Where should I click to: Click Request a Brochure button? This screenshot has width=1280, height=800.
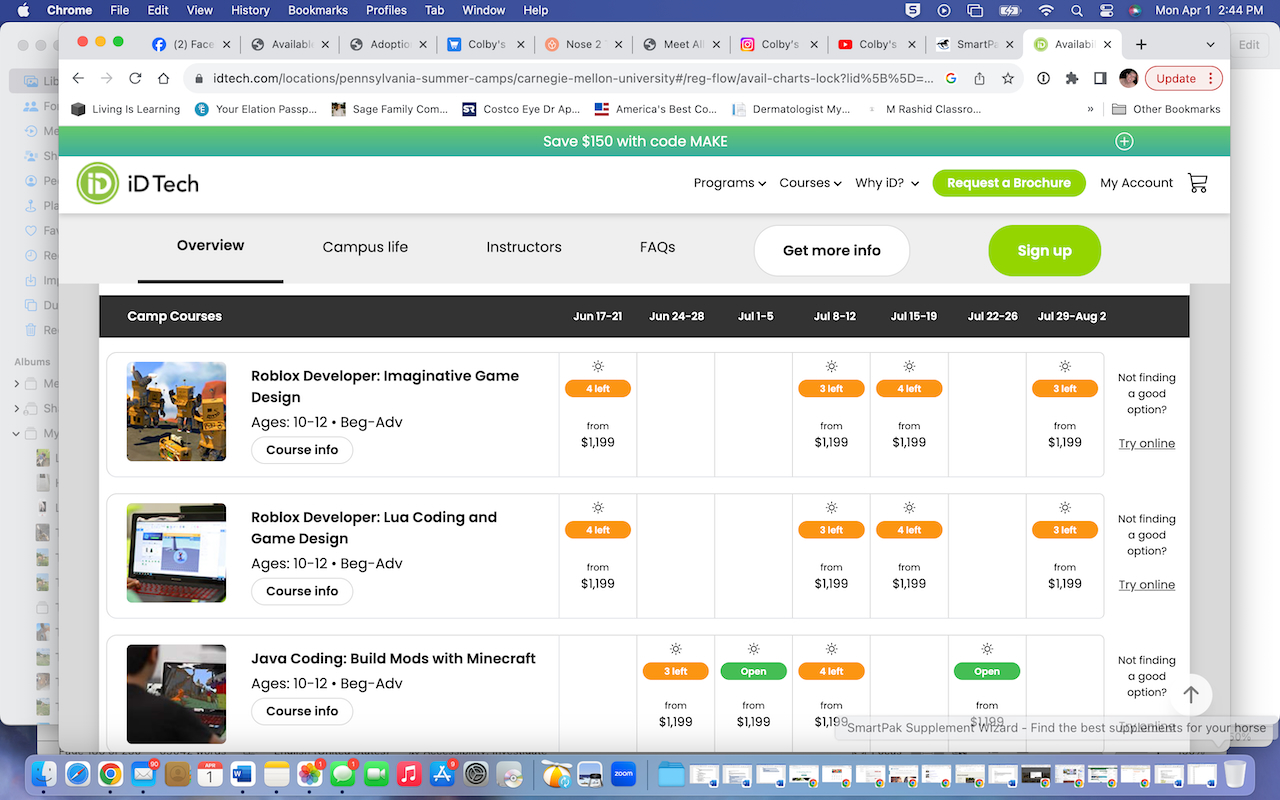pyautogui.click(x=1008, y=183)
